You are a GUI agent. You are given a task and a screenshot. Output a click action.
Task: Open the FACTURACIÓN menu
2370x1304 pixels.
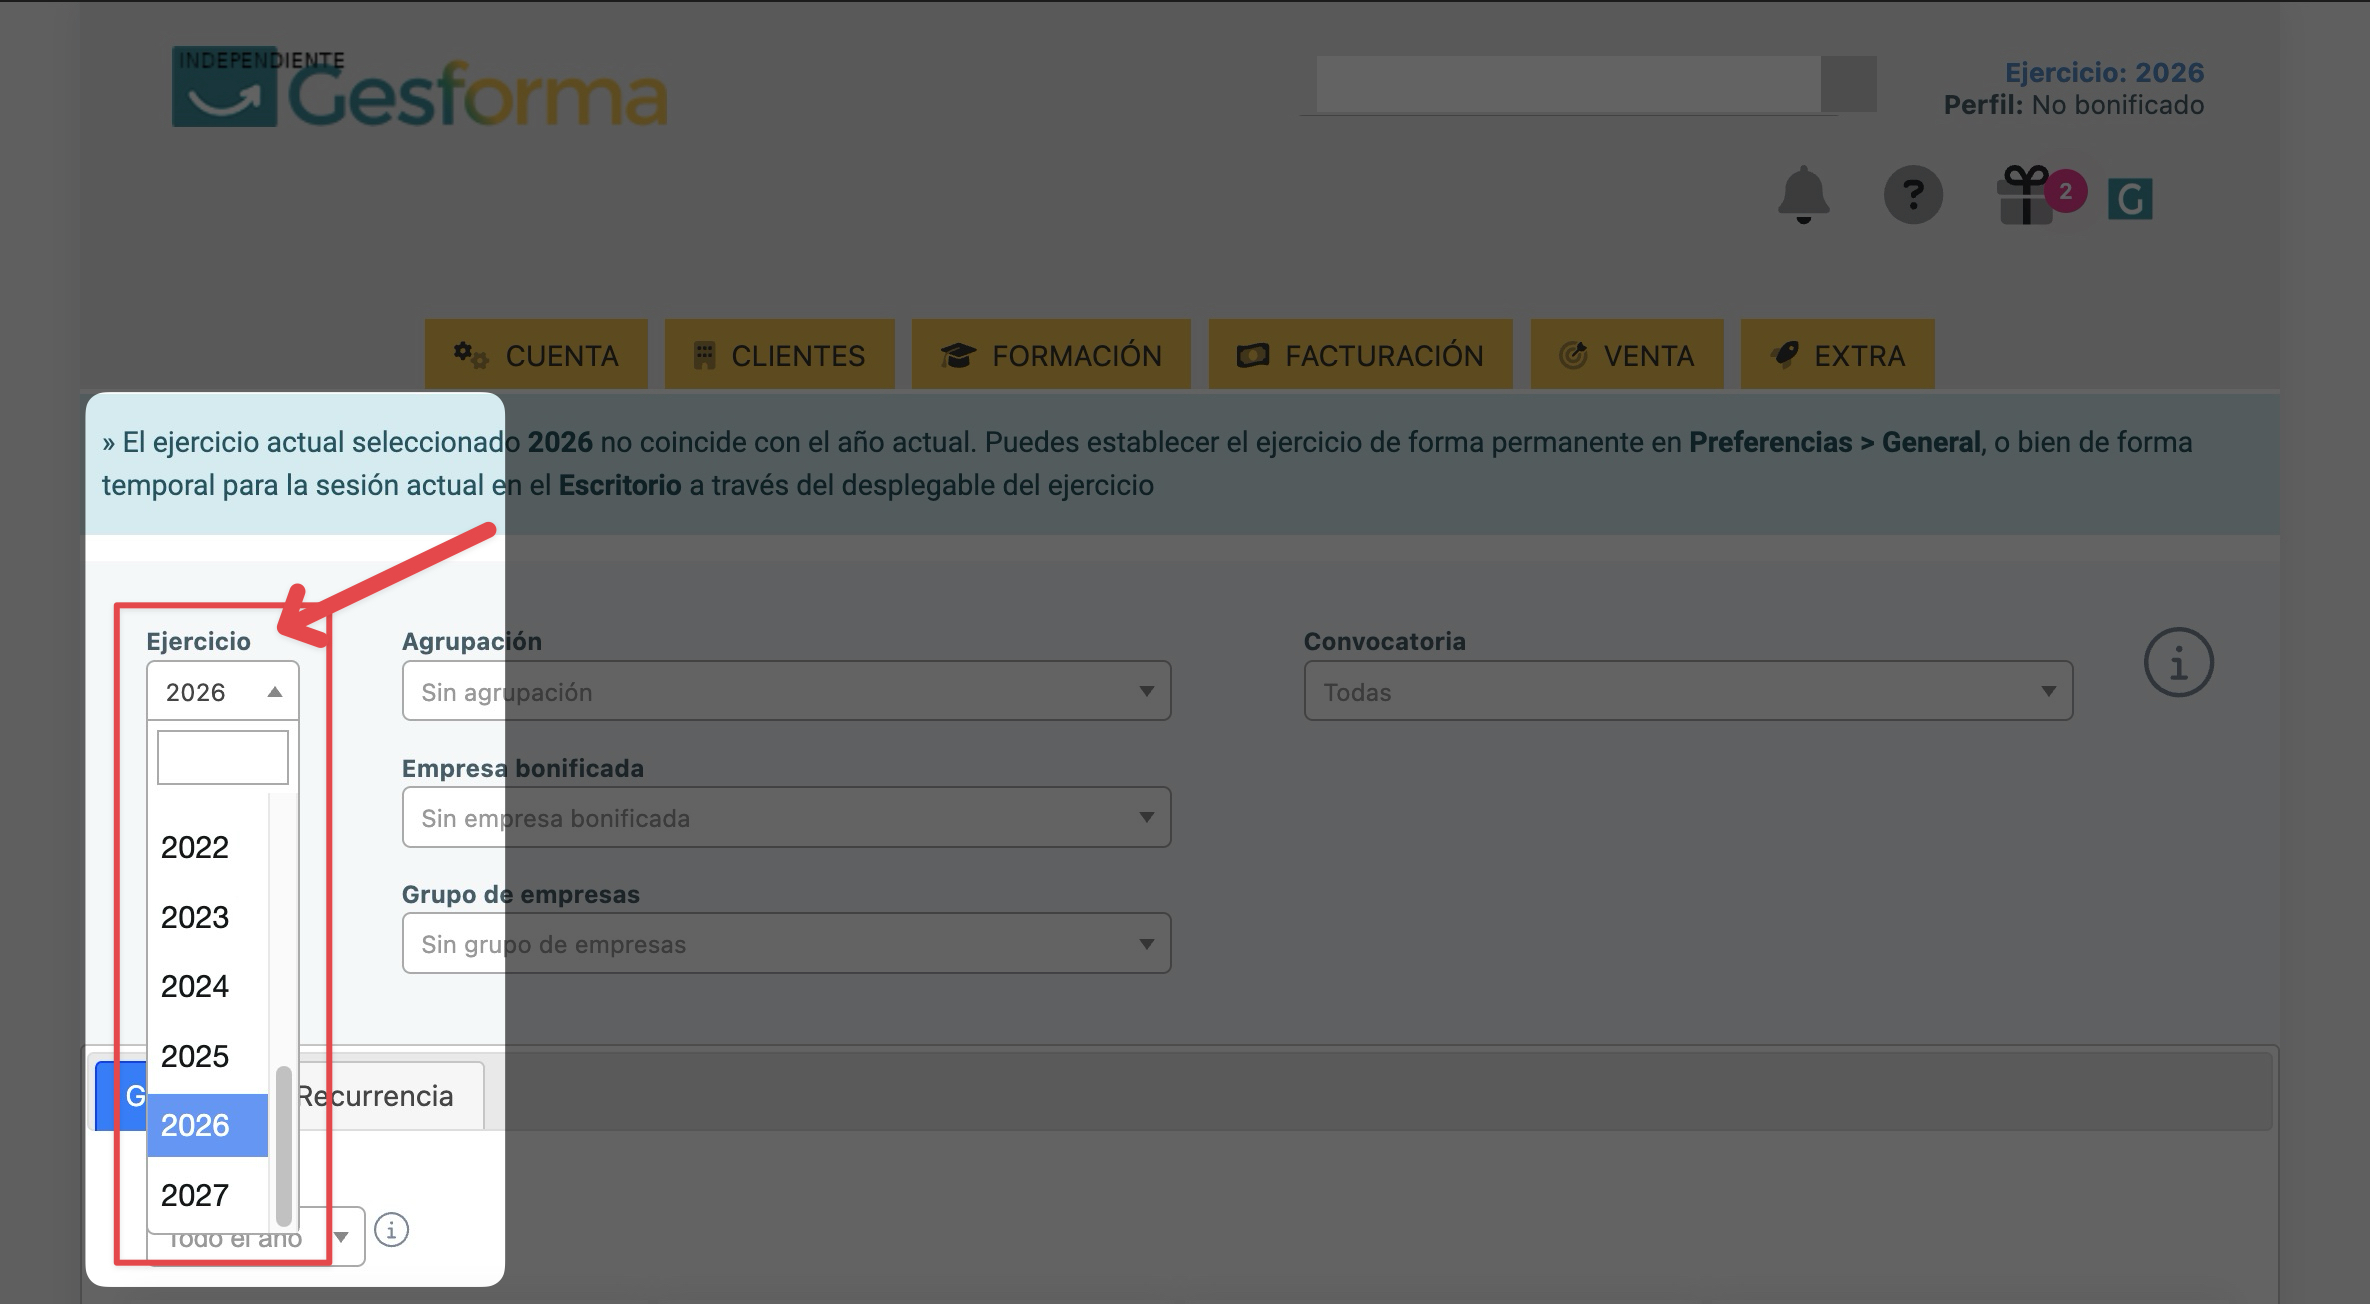tap(1360, 355)
